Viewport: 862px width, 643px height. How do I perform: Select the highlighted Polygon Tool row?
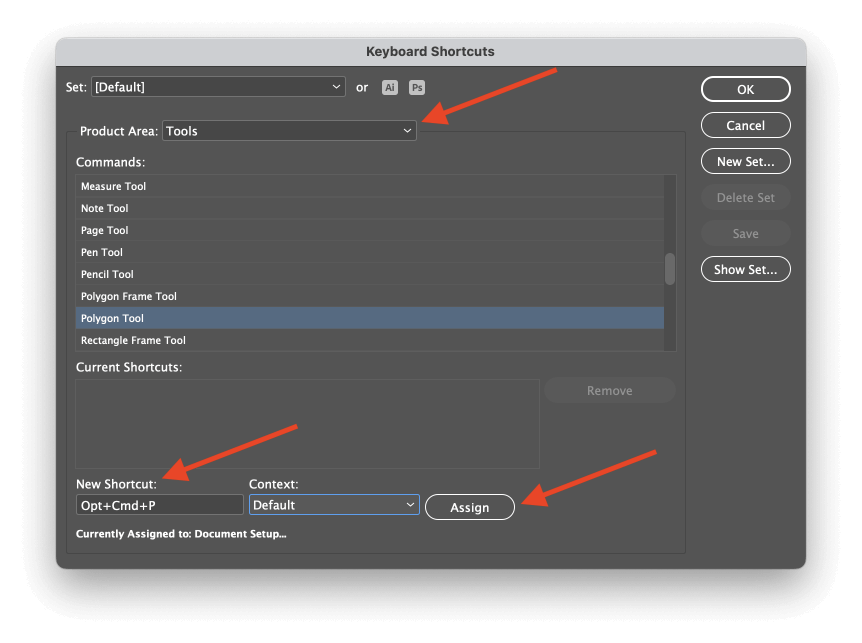(x=369, y=318)
